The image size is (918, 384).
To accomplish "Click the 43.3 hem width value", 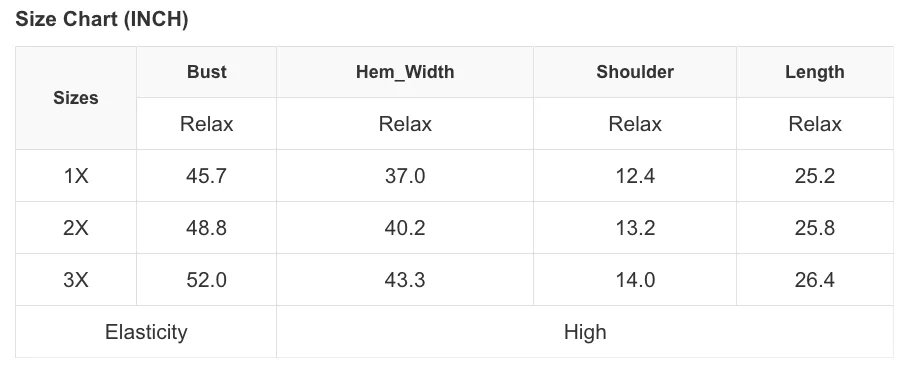I will pyautogui.click(x=405, y=280).
